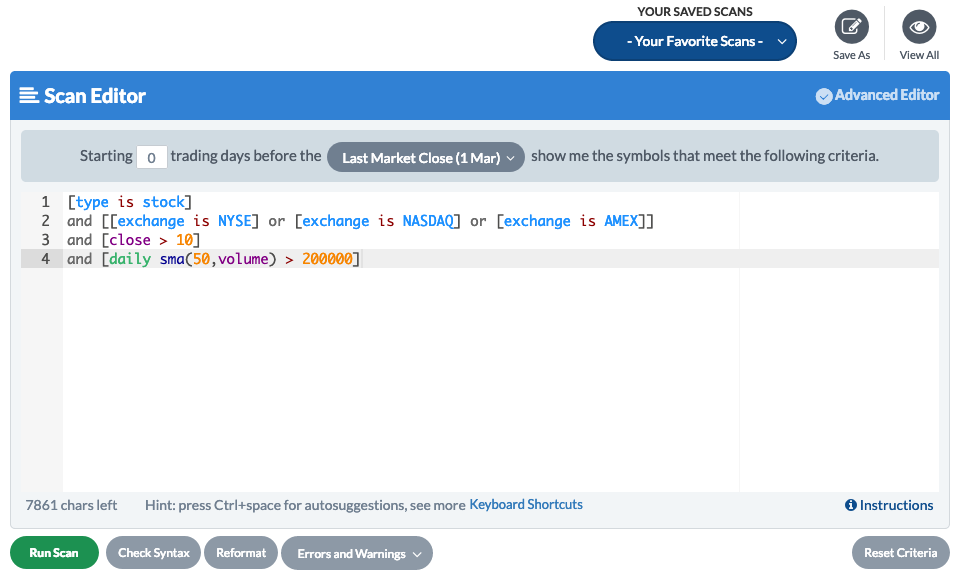Click the trading days offset input
Viewport: 960px width, 578px height.
click(151, 157)
